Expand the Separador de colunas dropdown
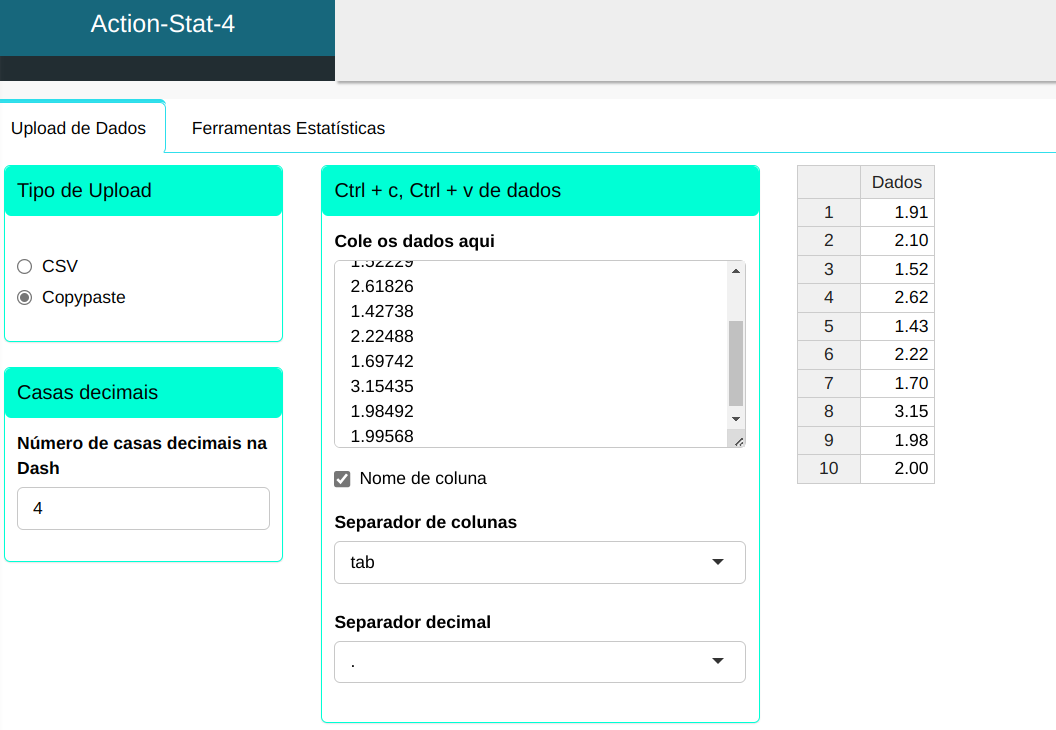The height and width of the screenshot is (730, 1056). [x=540, y=562]
